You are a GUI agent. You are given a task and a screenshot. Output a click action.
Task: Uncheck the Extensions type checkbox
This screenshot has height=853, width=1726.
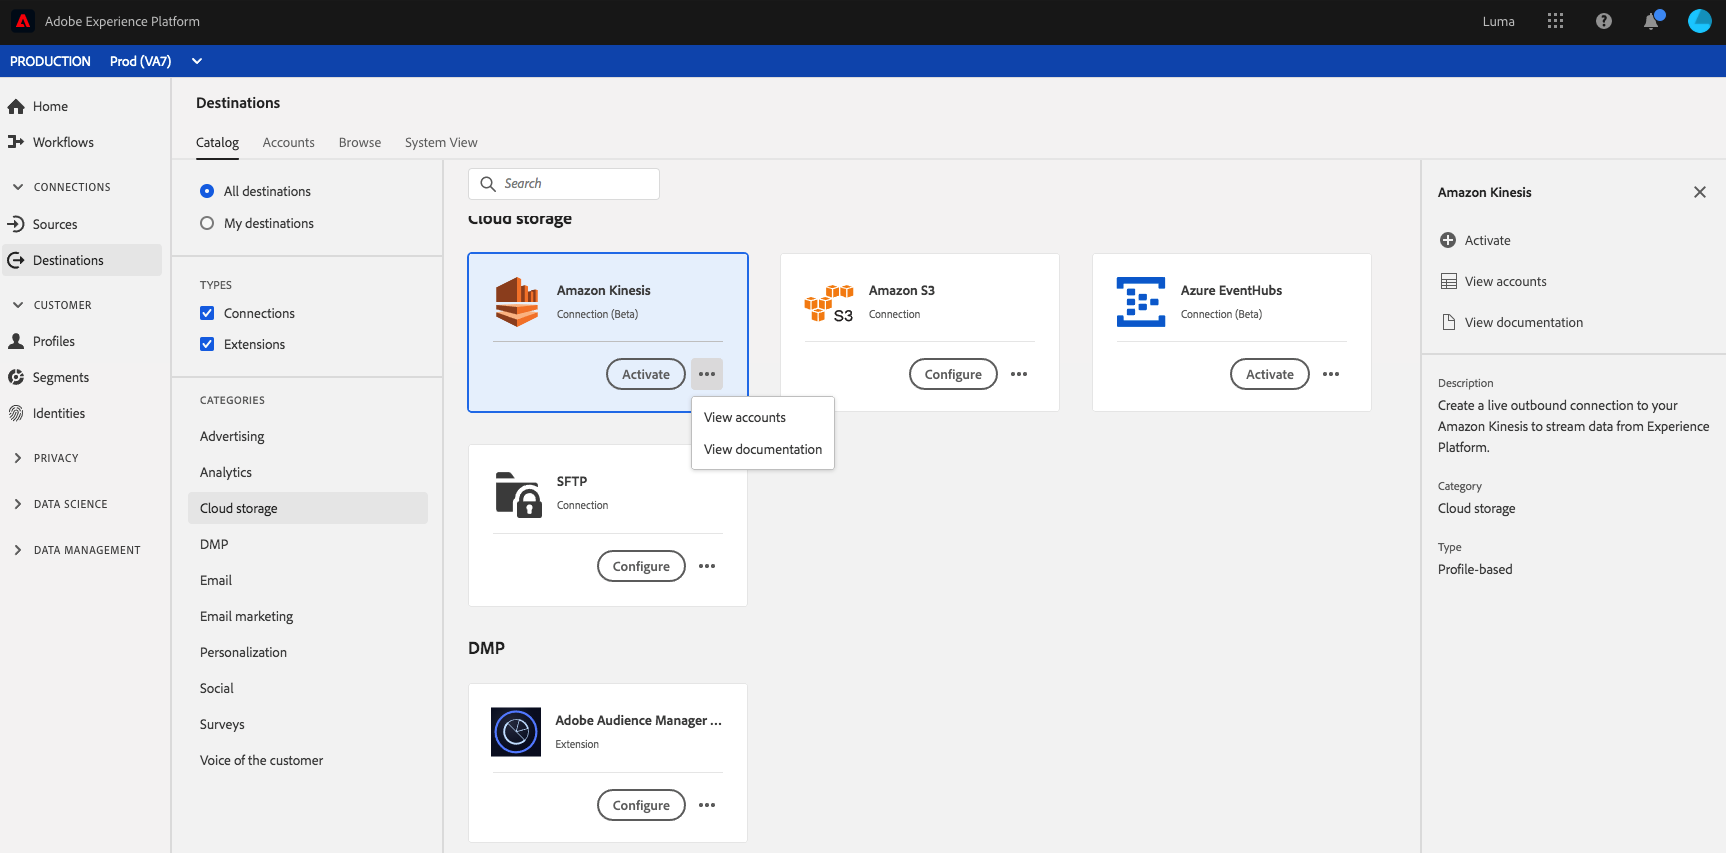point(207,344)
